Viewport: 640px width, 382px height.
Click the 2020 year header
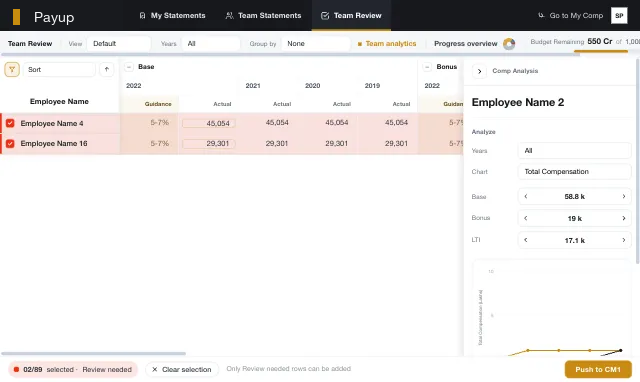312,86
